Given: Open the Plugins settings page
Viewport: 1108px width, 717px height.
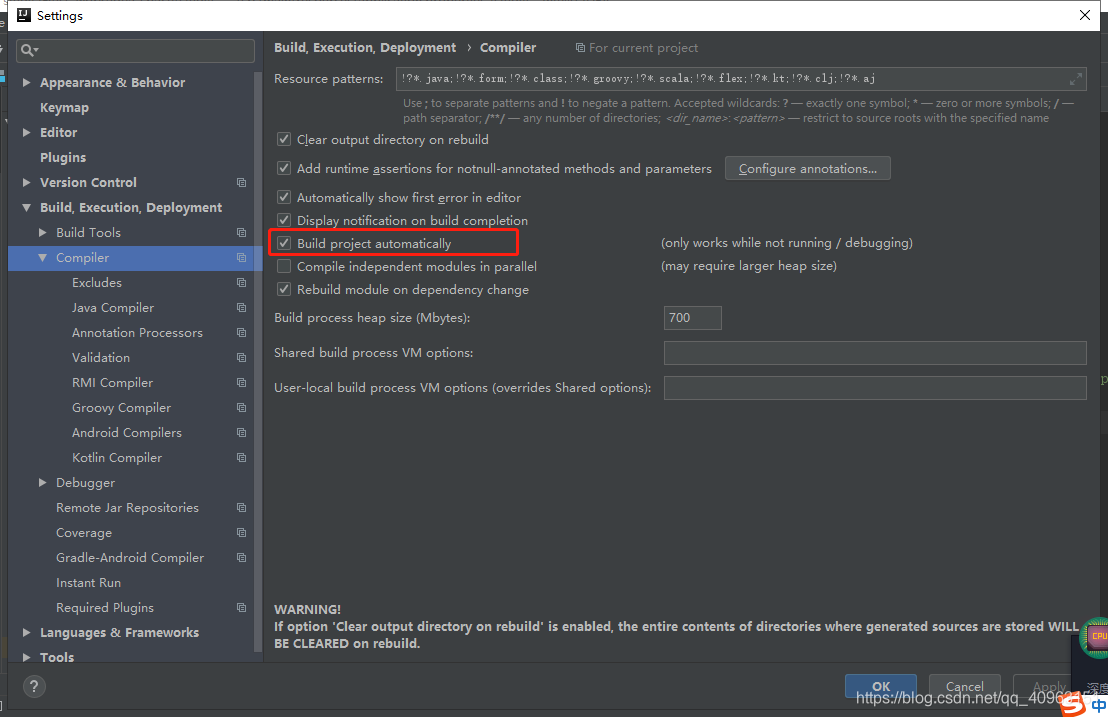Looking at the screenshot, I should coord(63,158).
